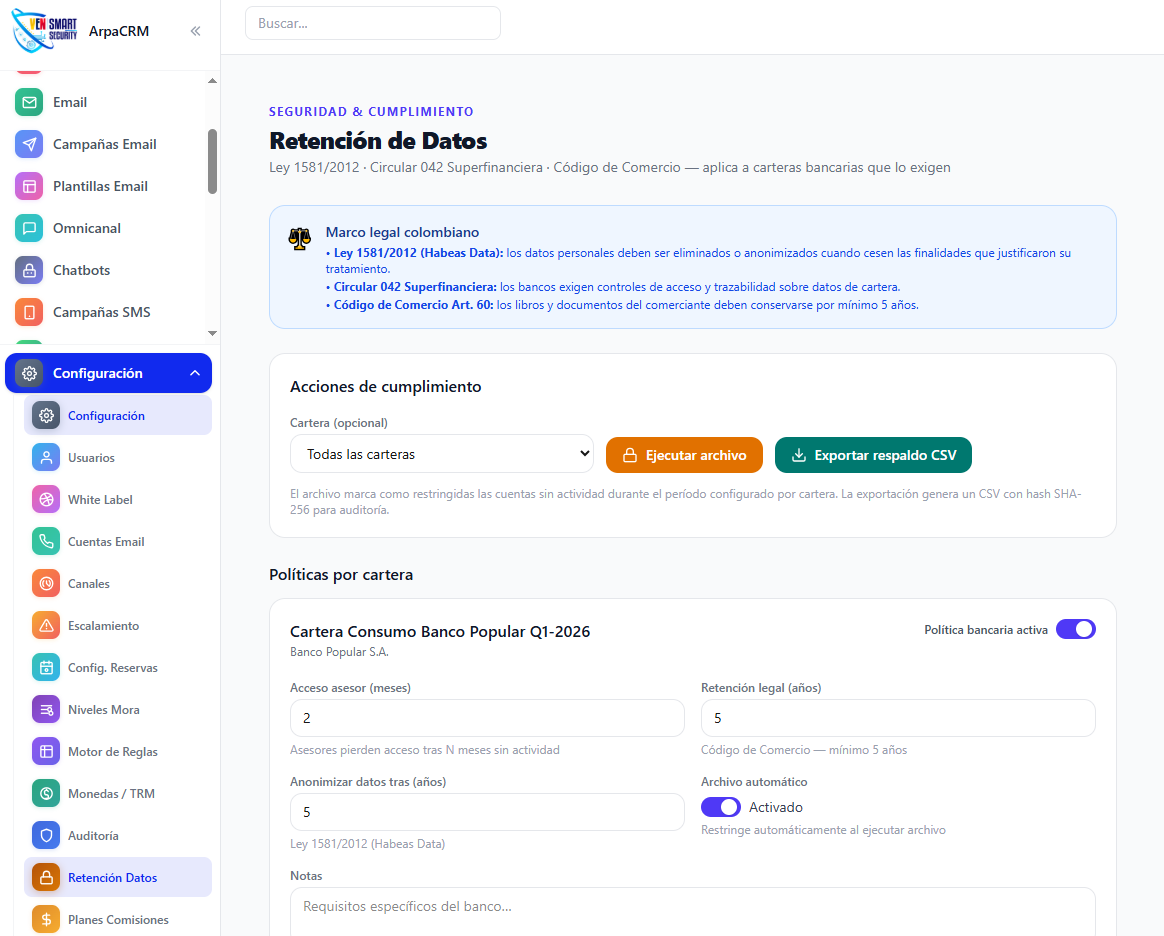Image resolution: width=1164 pixels, height=936 pixels.
Task: Click the Anonimizar datos tras (años) field
Action: tap(487, 812)
